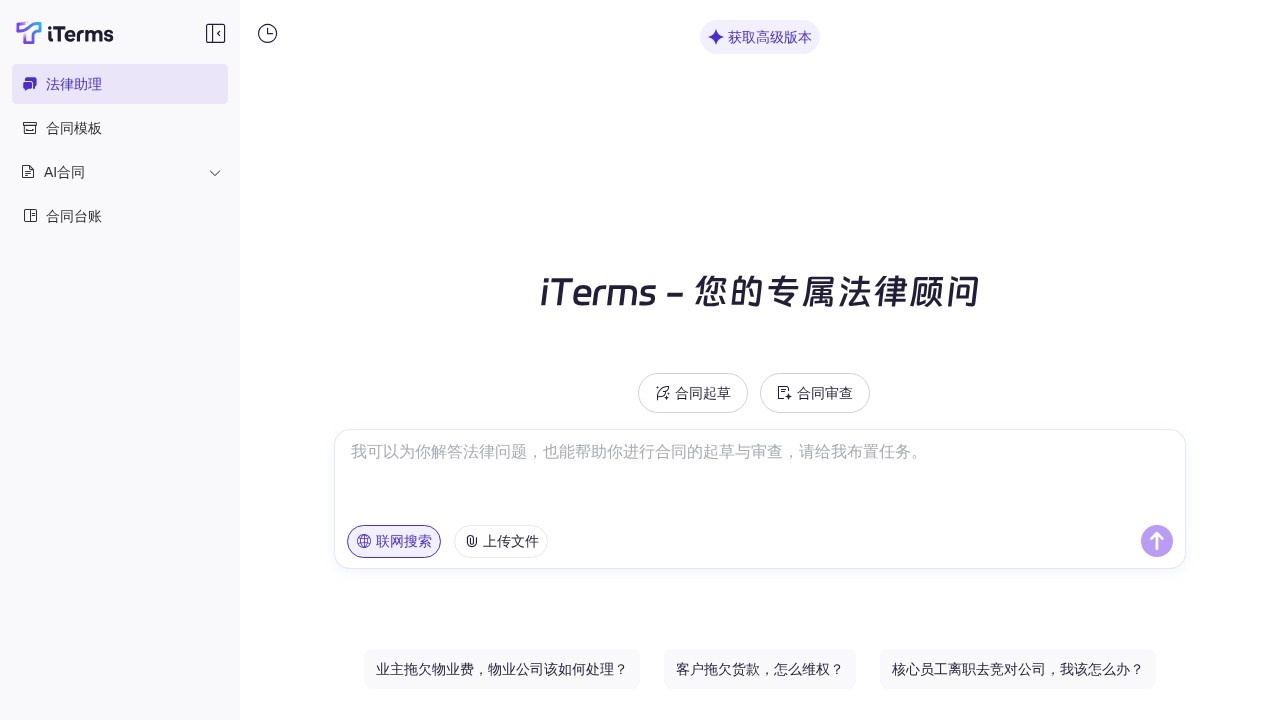
Task: Click the 合同模板 template icon
Action: click(x=30, y=128)
